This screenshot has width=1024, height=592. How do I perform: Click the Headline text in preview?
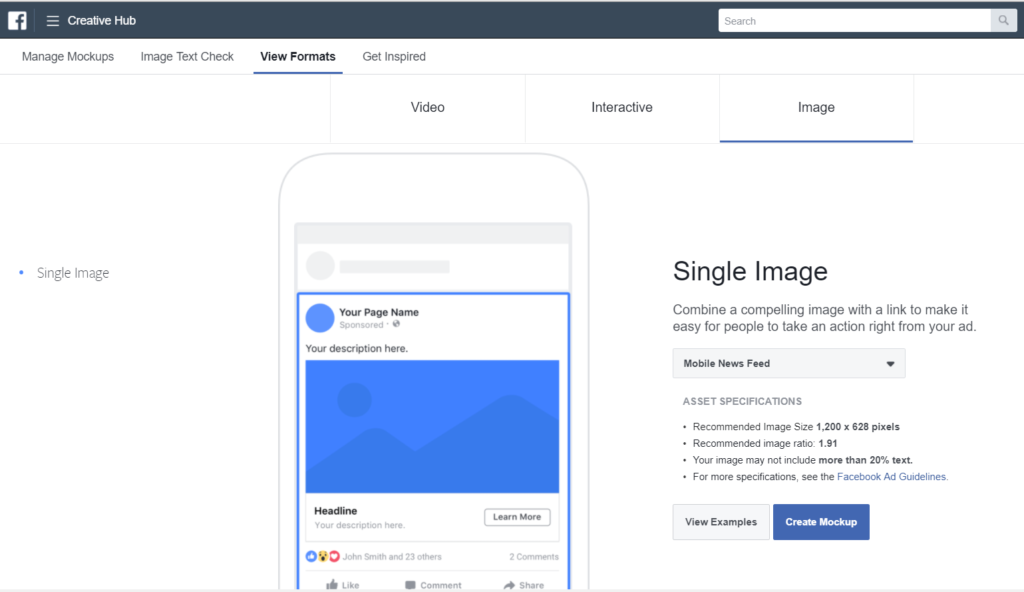tap(336, 511)
